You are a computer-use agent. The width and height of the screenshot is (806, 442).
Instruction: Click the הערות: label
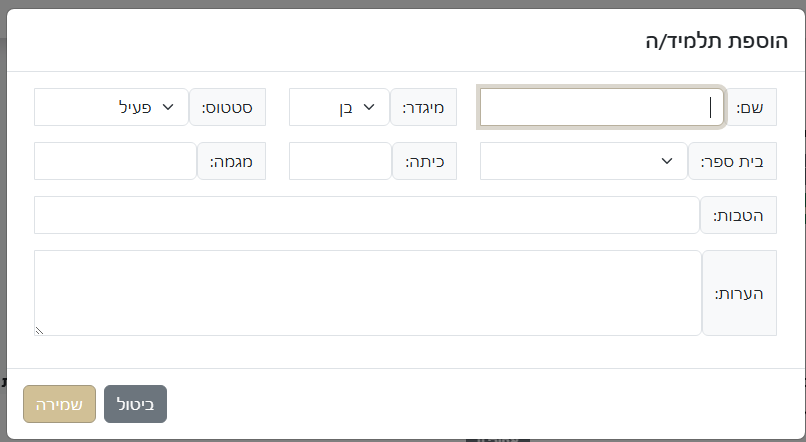(x=739, y=293)
